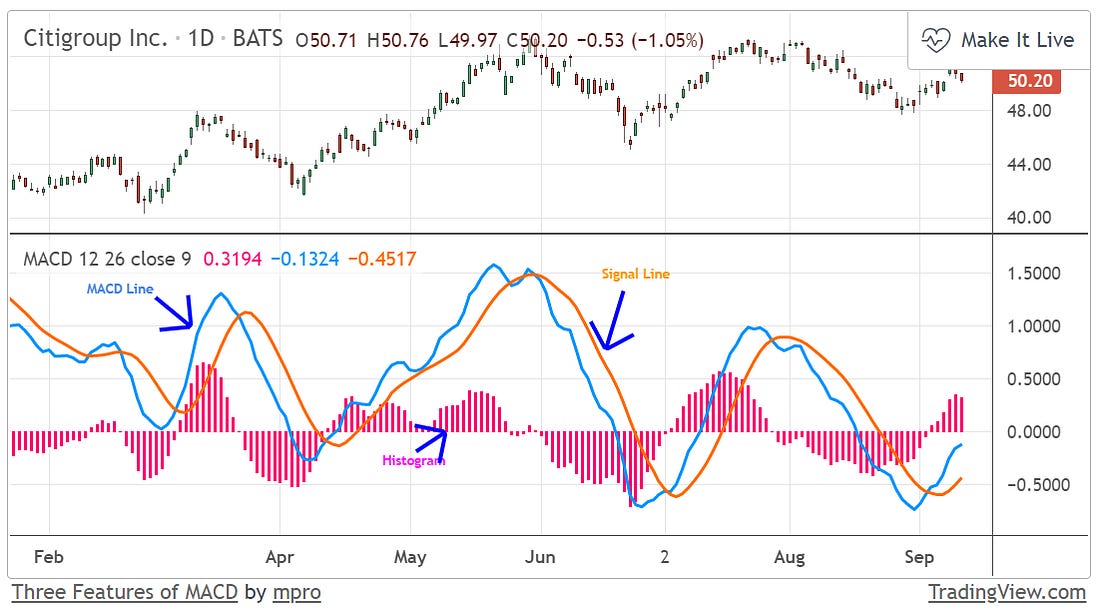The width and height of the screenshot is (1100, 611).
Task: Click the Make It Live button
Action: pos(999,40)
